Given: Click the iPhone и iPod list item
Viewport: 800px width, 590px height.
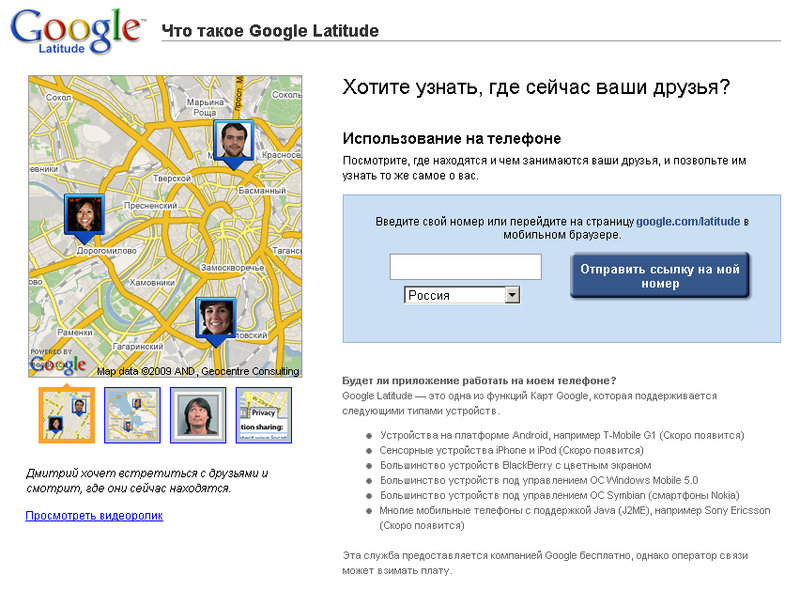Looking at the screenshot, I should pos(511,450).
